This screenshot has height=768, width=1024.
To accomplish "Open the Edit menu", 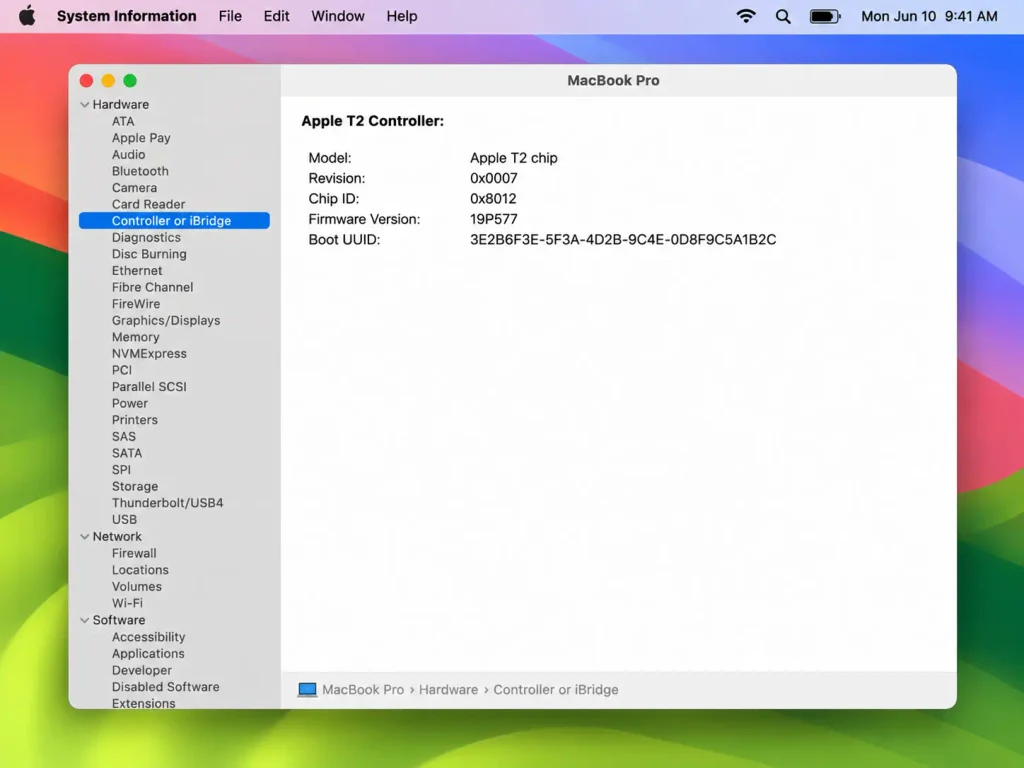I will point(276,16).
